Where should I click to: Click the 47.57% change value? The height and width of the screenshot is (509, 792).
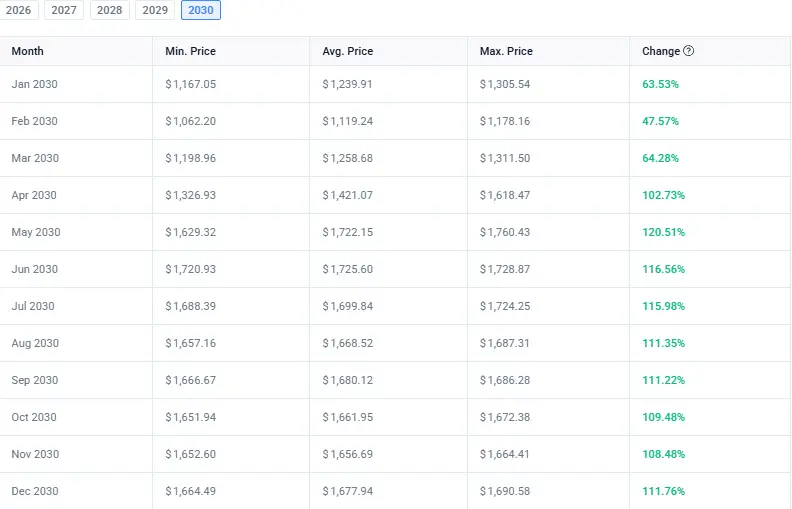pyautogui.click(x=660, y=121)
